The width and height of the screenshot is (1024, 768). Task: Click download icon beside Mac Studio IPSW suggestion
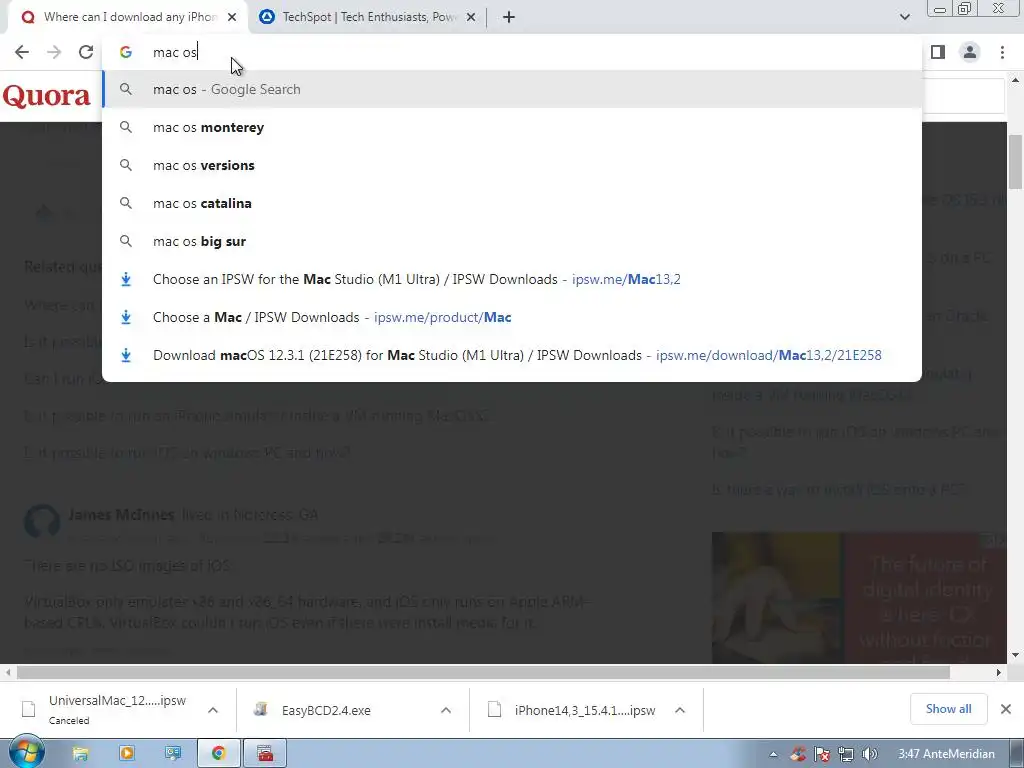[x=126, y=280]
